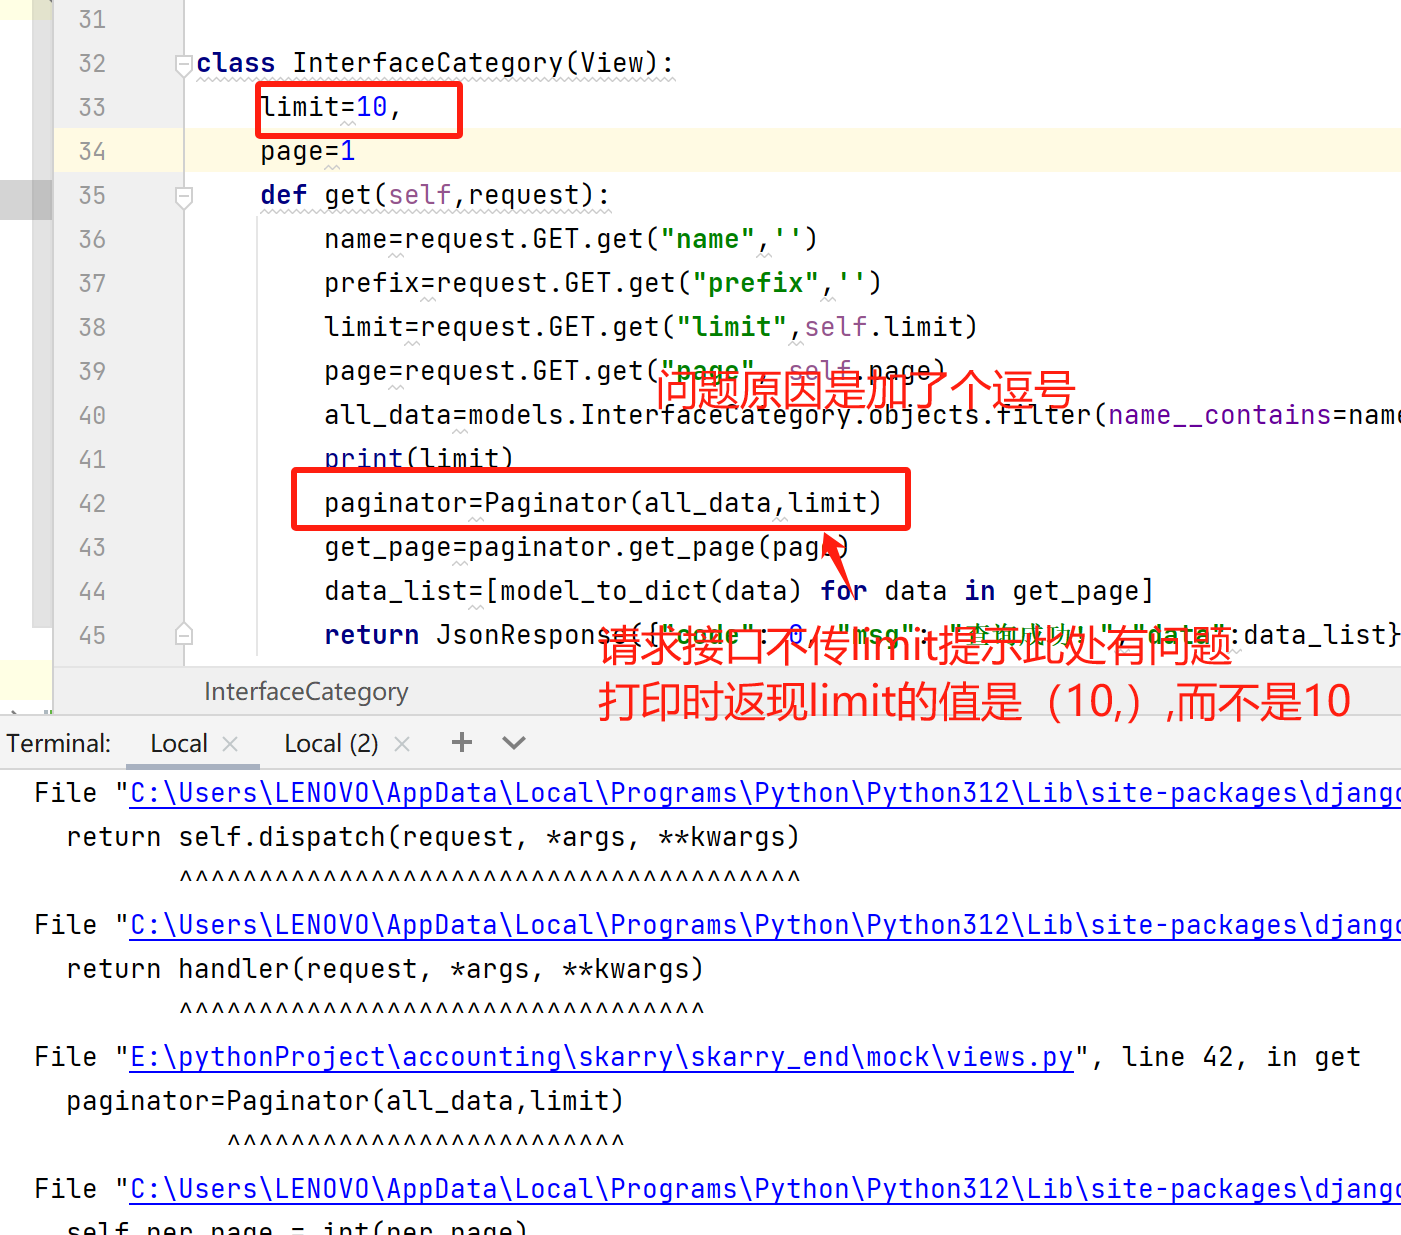Close the Local (2) terminal tab
This screenshot has width=1401, height=1235.
[402, 743]
